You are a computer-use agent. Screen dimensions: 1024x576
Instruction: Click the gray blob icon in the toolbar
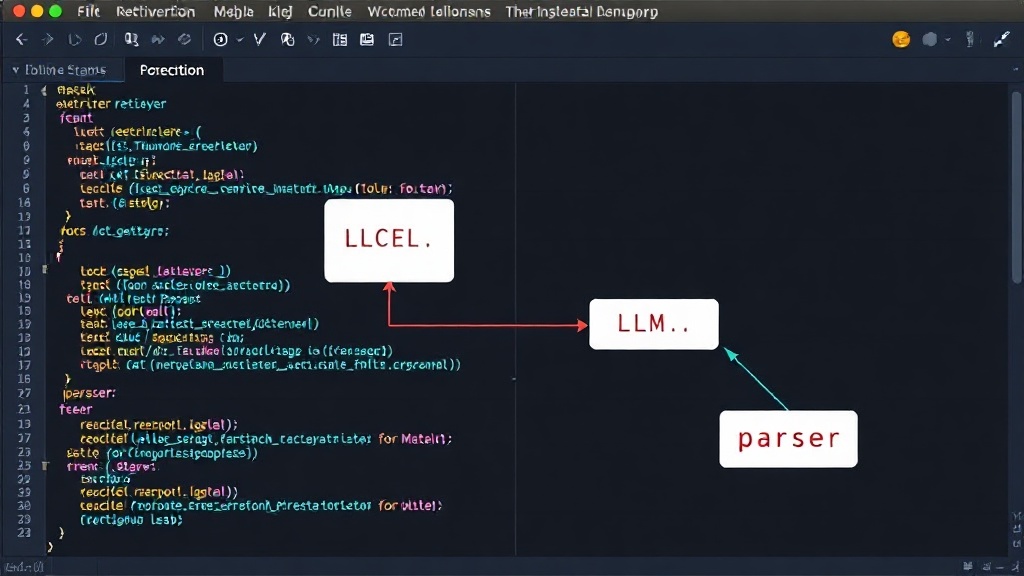click(930, 40)
